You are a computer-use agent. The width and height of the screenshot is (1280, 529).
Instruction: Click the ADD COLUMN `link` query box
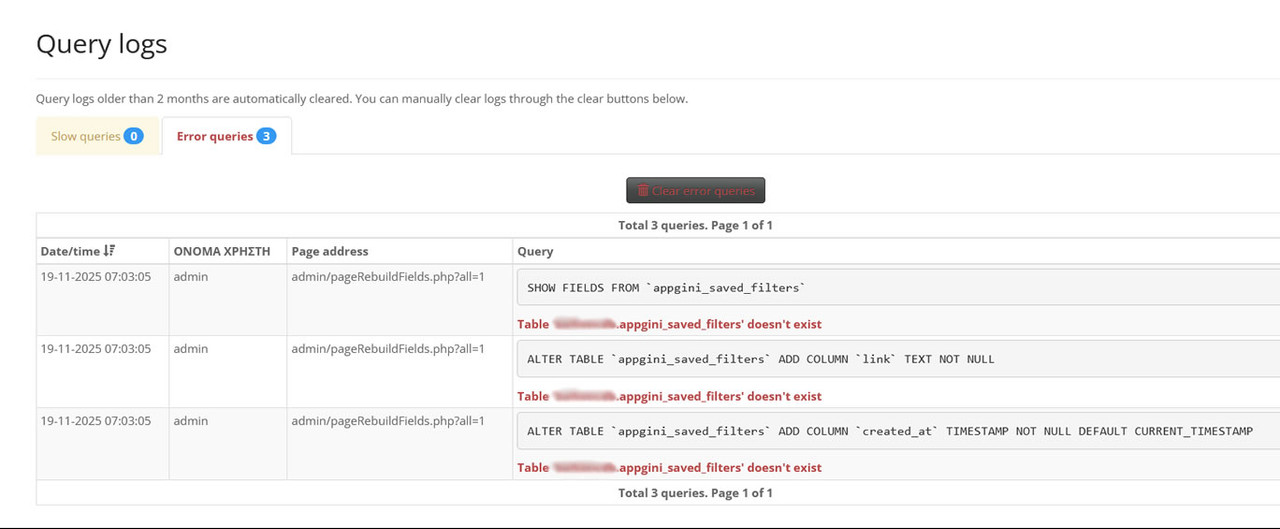click(x=898, y=359)
